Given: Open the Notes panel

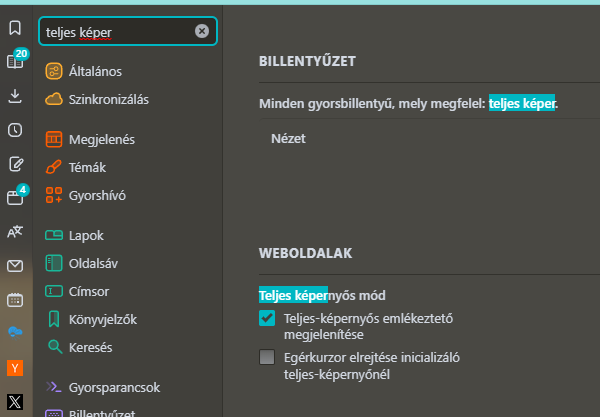Looking at the screenshot, I should [x=15, y=164].
